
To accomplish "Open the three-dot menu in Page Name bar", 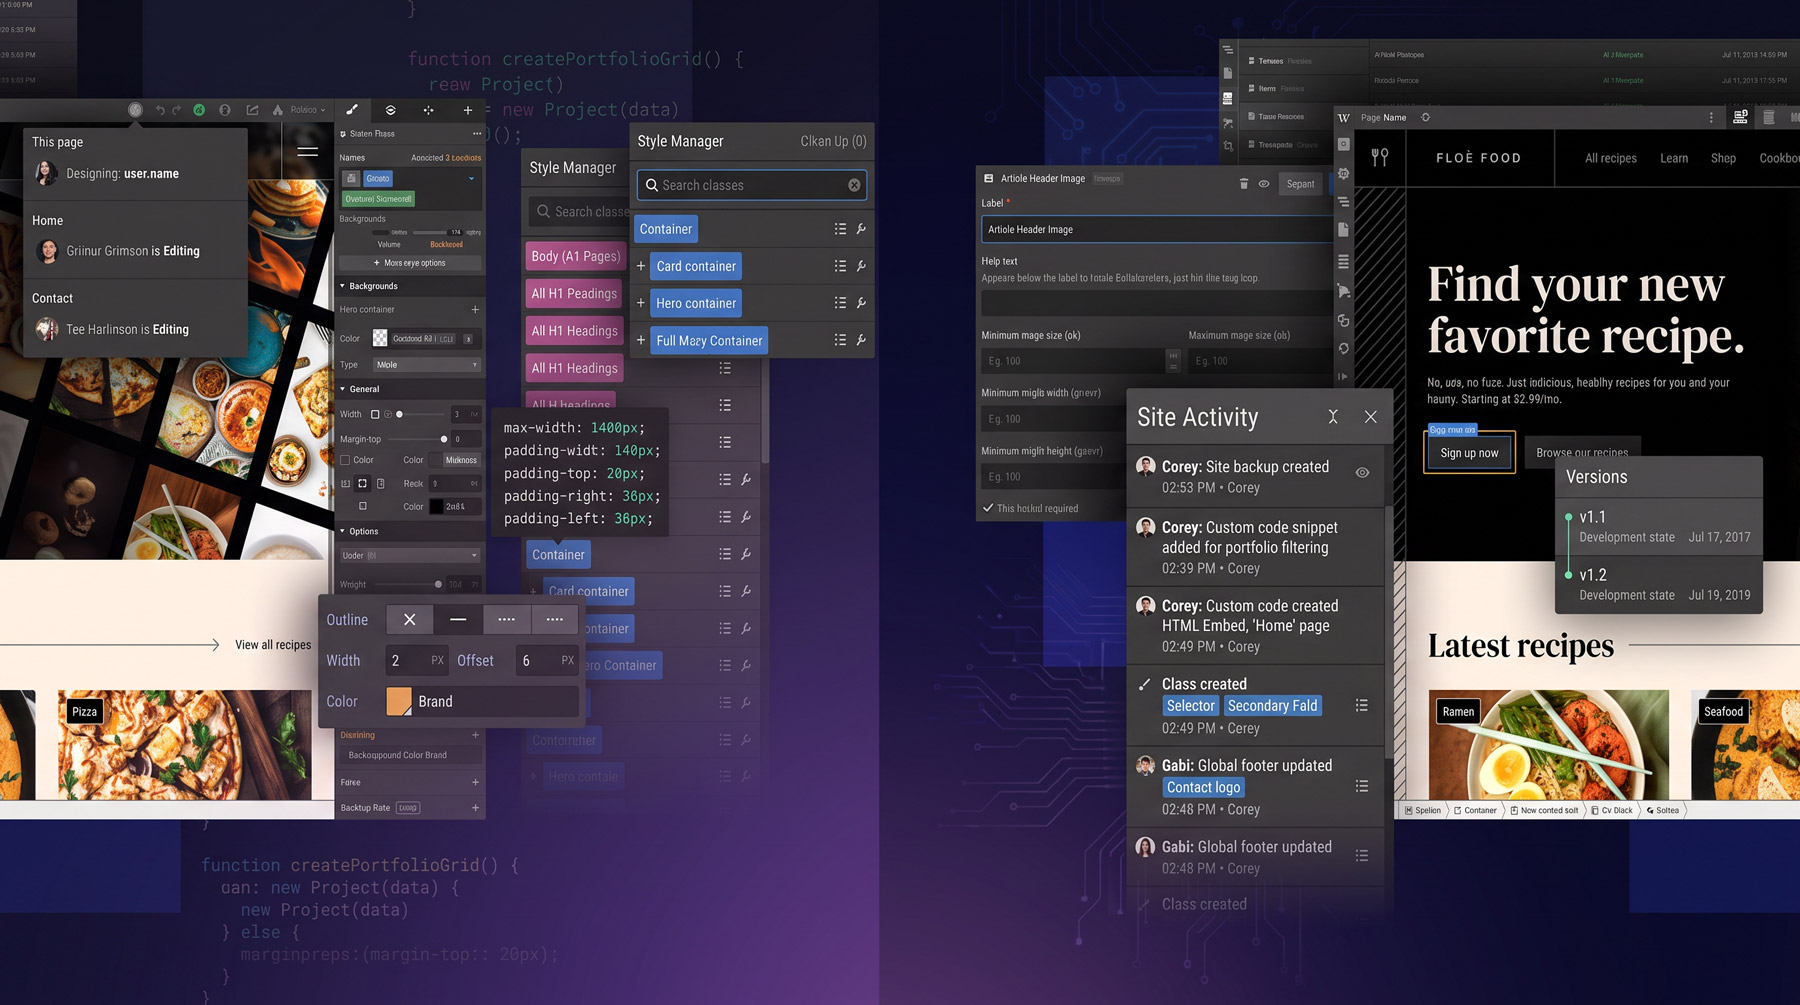I will tap(1711, 118).
